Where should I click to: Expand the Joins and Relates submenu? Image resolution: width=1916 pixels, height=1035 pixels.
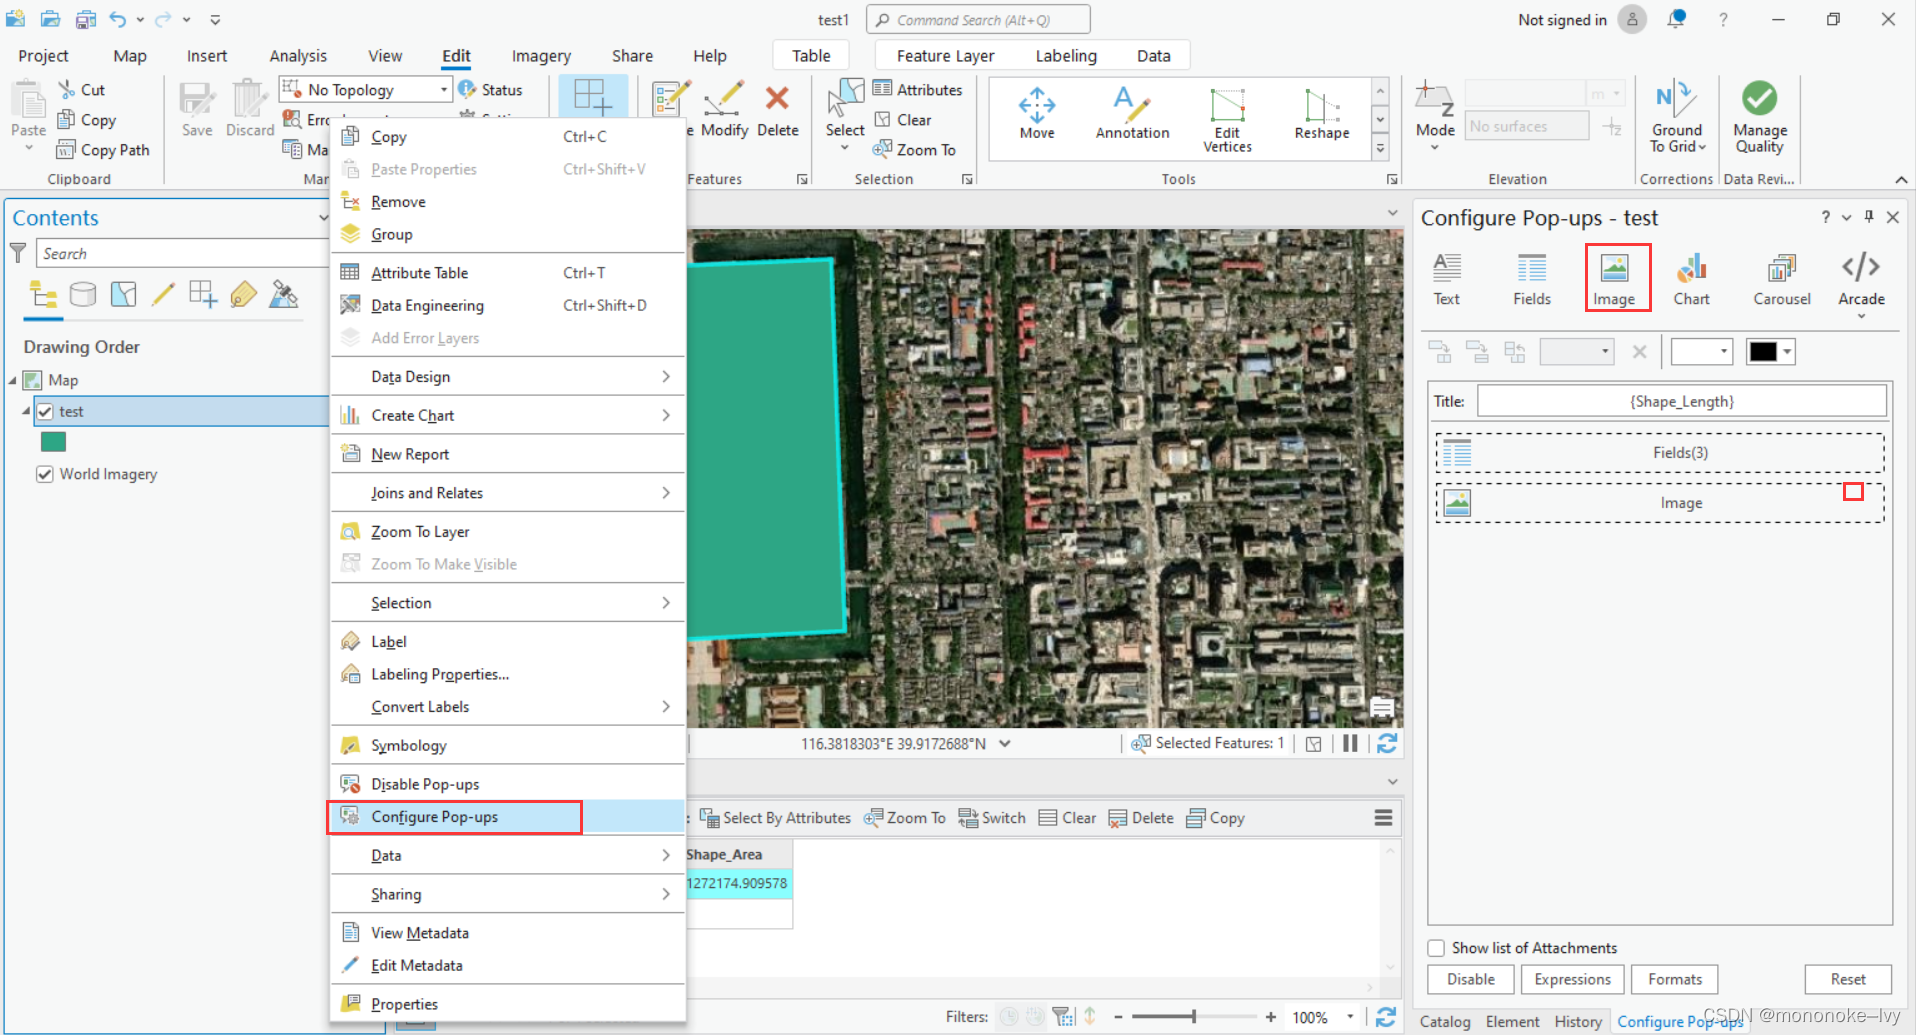click(507, 492)
